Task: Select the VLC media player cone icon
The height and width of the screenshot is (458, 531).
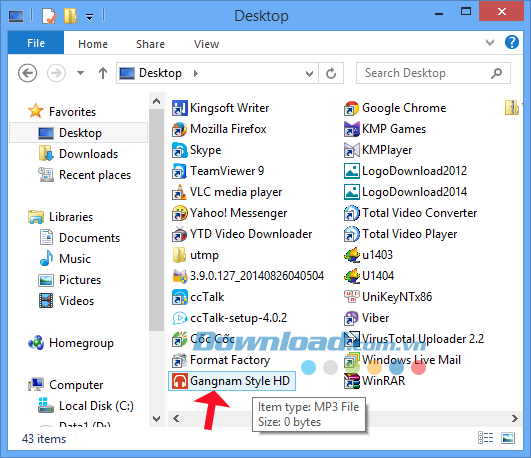Action: [x=179, y=192]
